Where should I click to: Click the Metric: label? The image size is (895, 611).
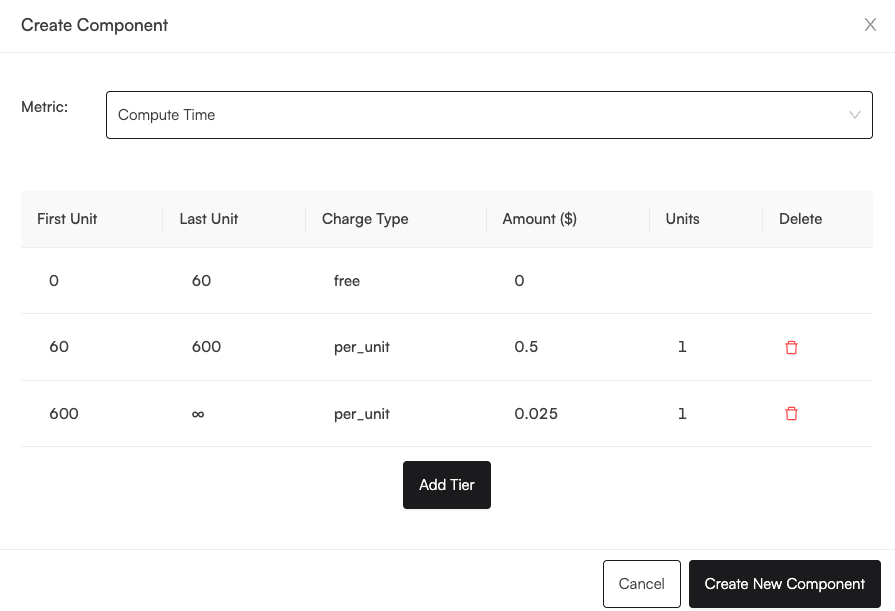[x=45, y=107]
